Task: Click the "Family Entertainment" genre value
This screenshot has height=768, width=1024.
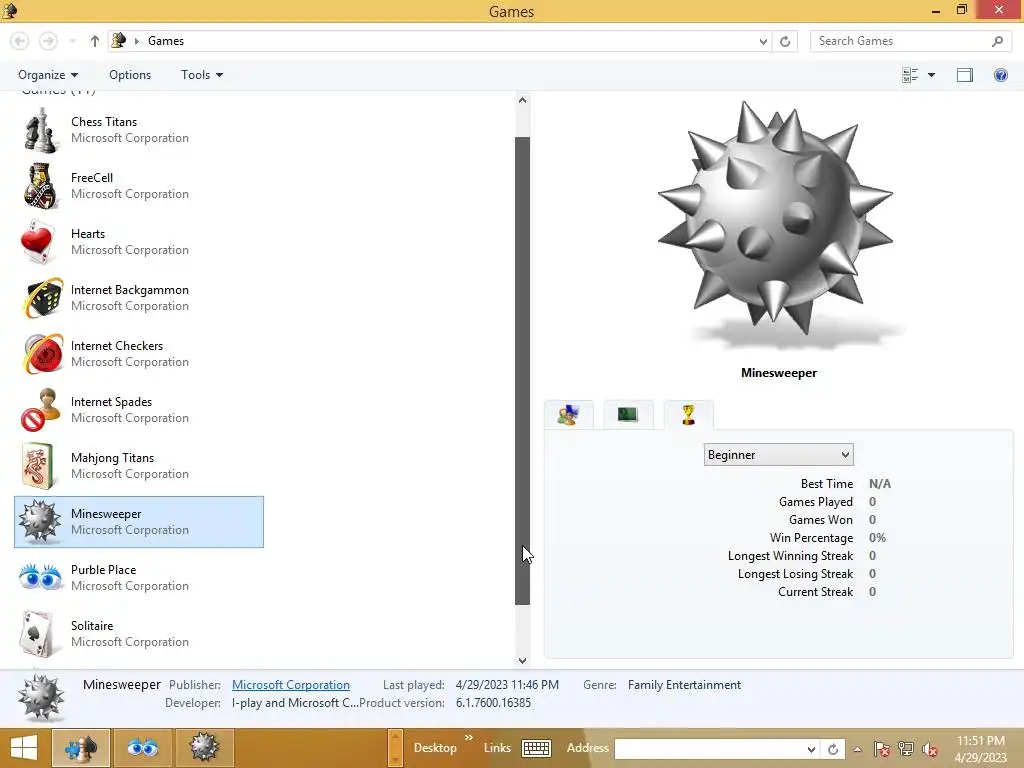Action: [x=684, y=685]
